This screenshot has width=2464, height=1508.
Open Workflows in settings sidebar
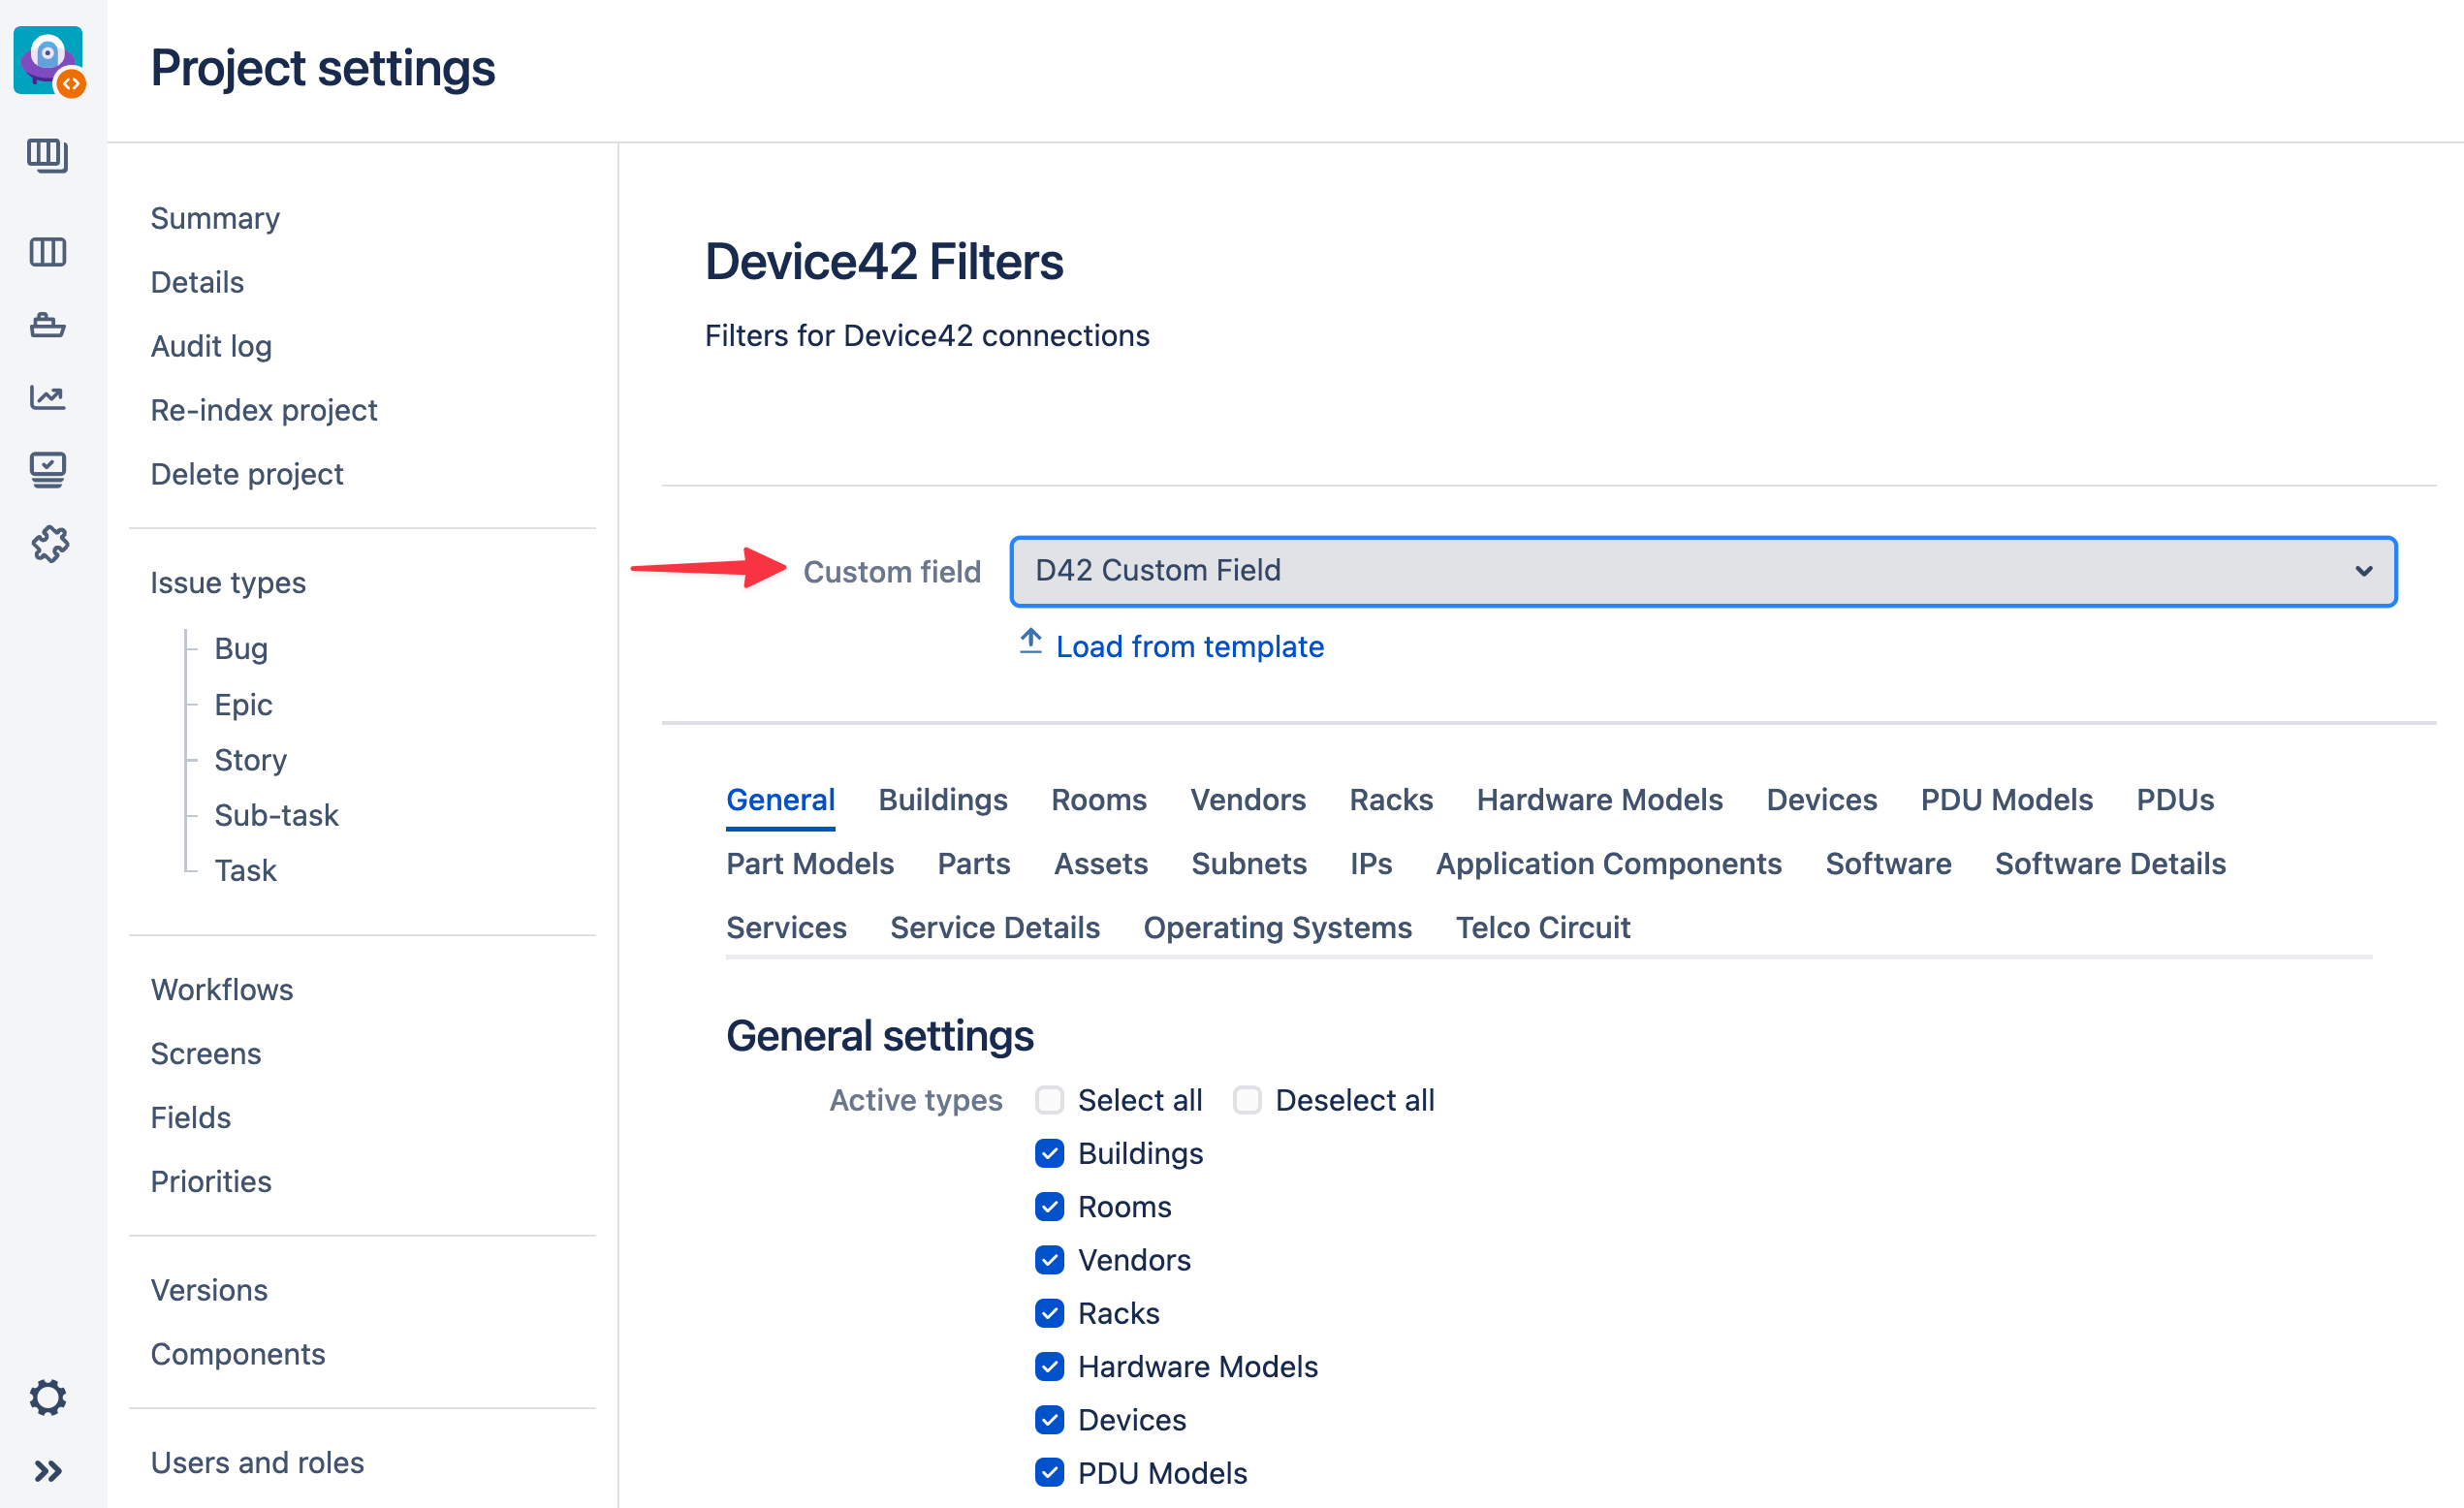[x=222, y=989]
